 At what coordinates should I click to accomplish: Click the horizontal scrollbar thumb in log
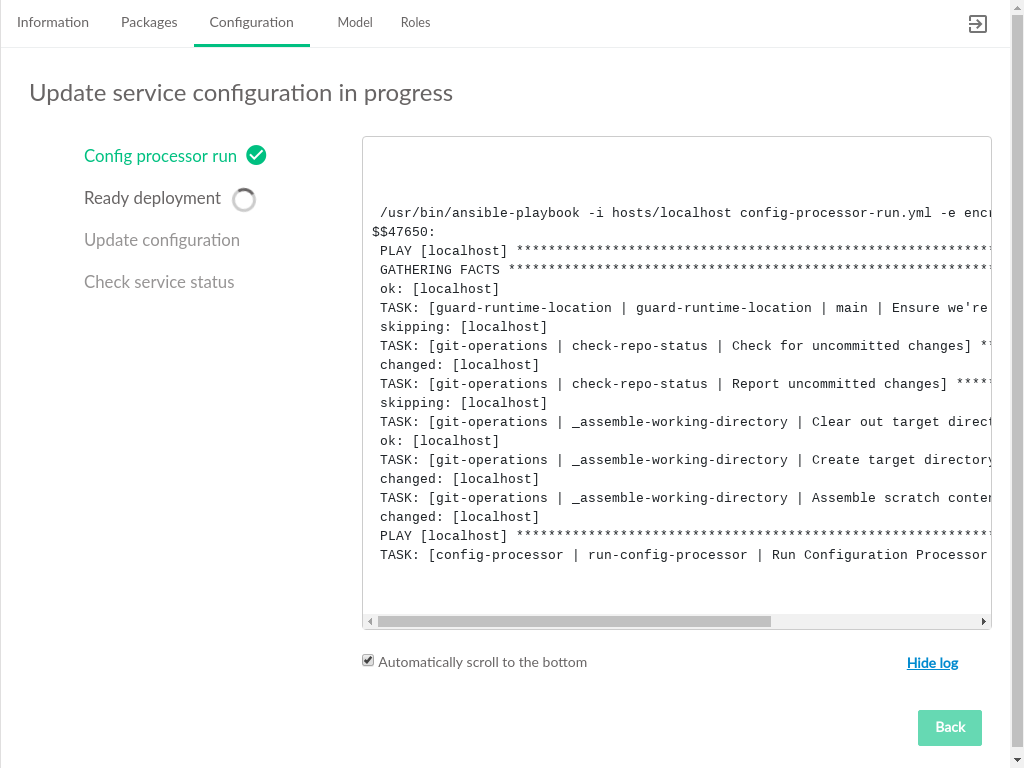pyautogui.click(x=574, y=622)
